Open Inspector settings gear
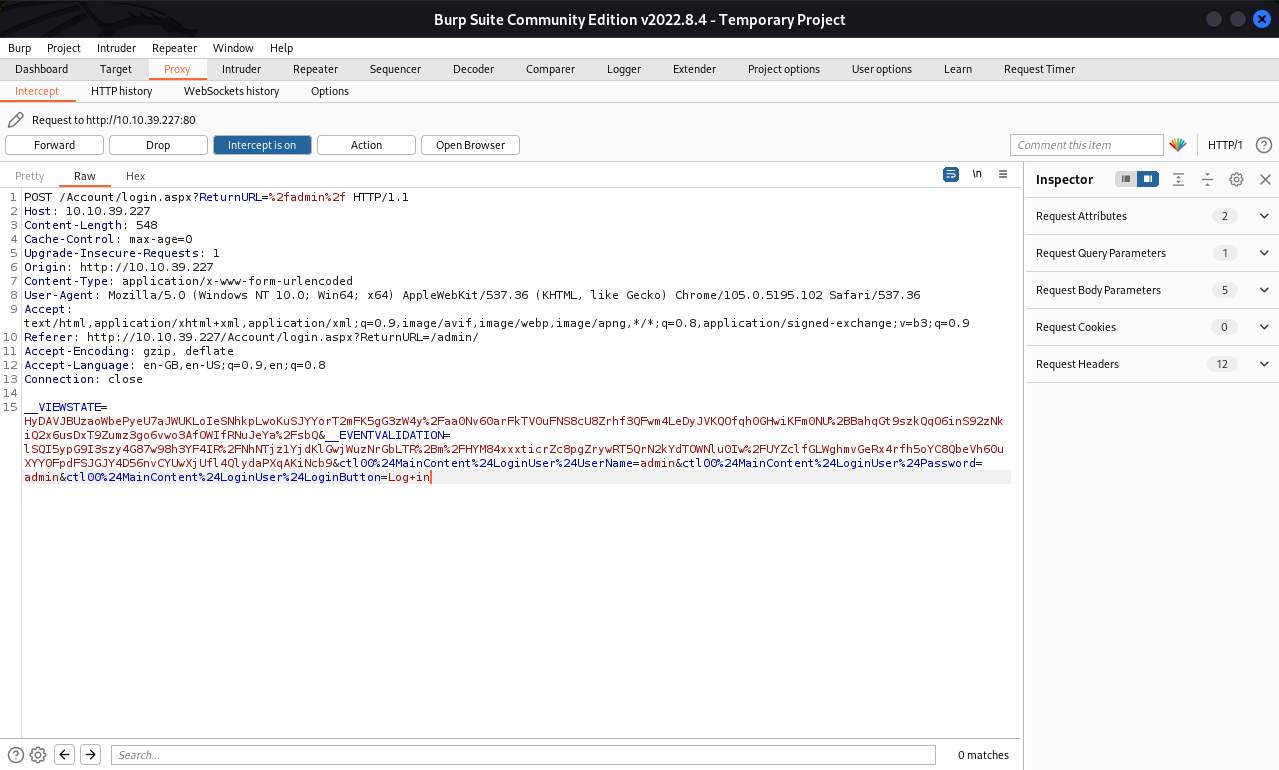This screenshot has height=770, width=1279. 1237,179
